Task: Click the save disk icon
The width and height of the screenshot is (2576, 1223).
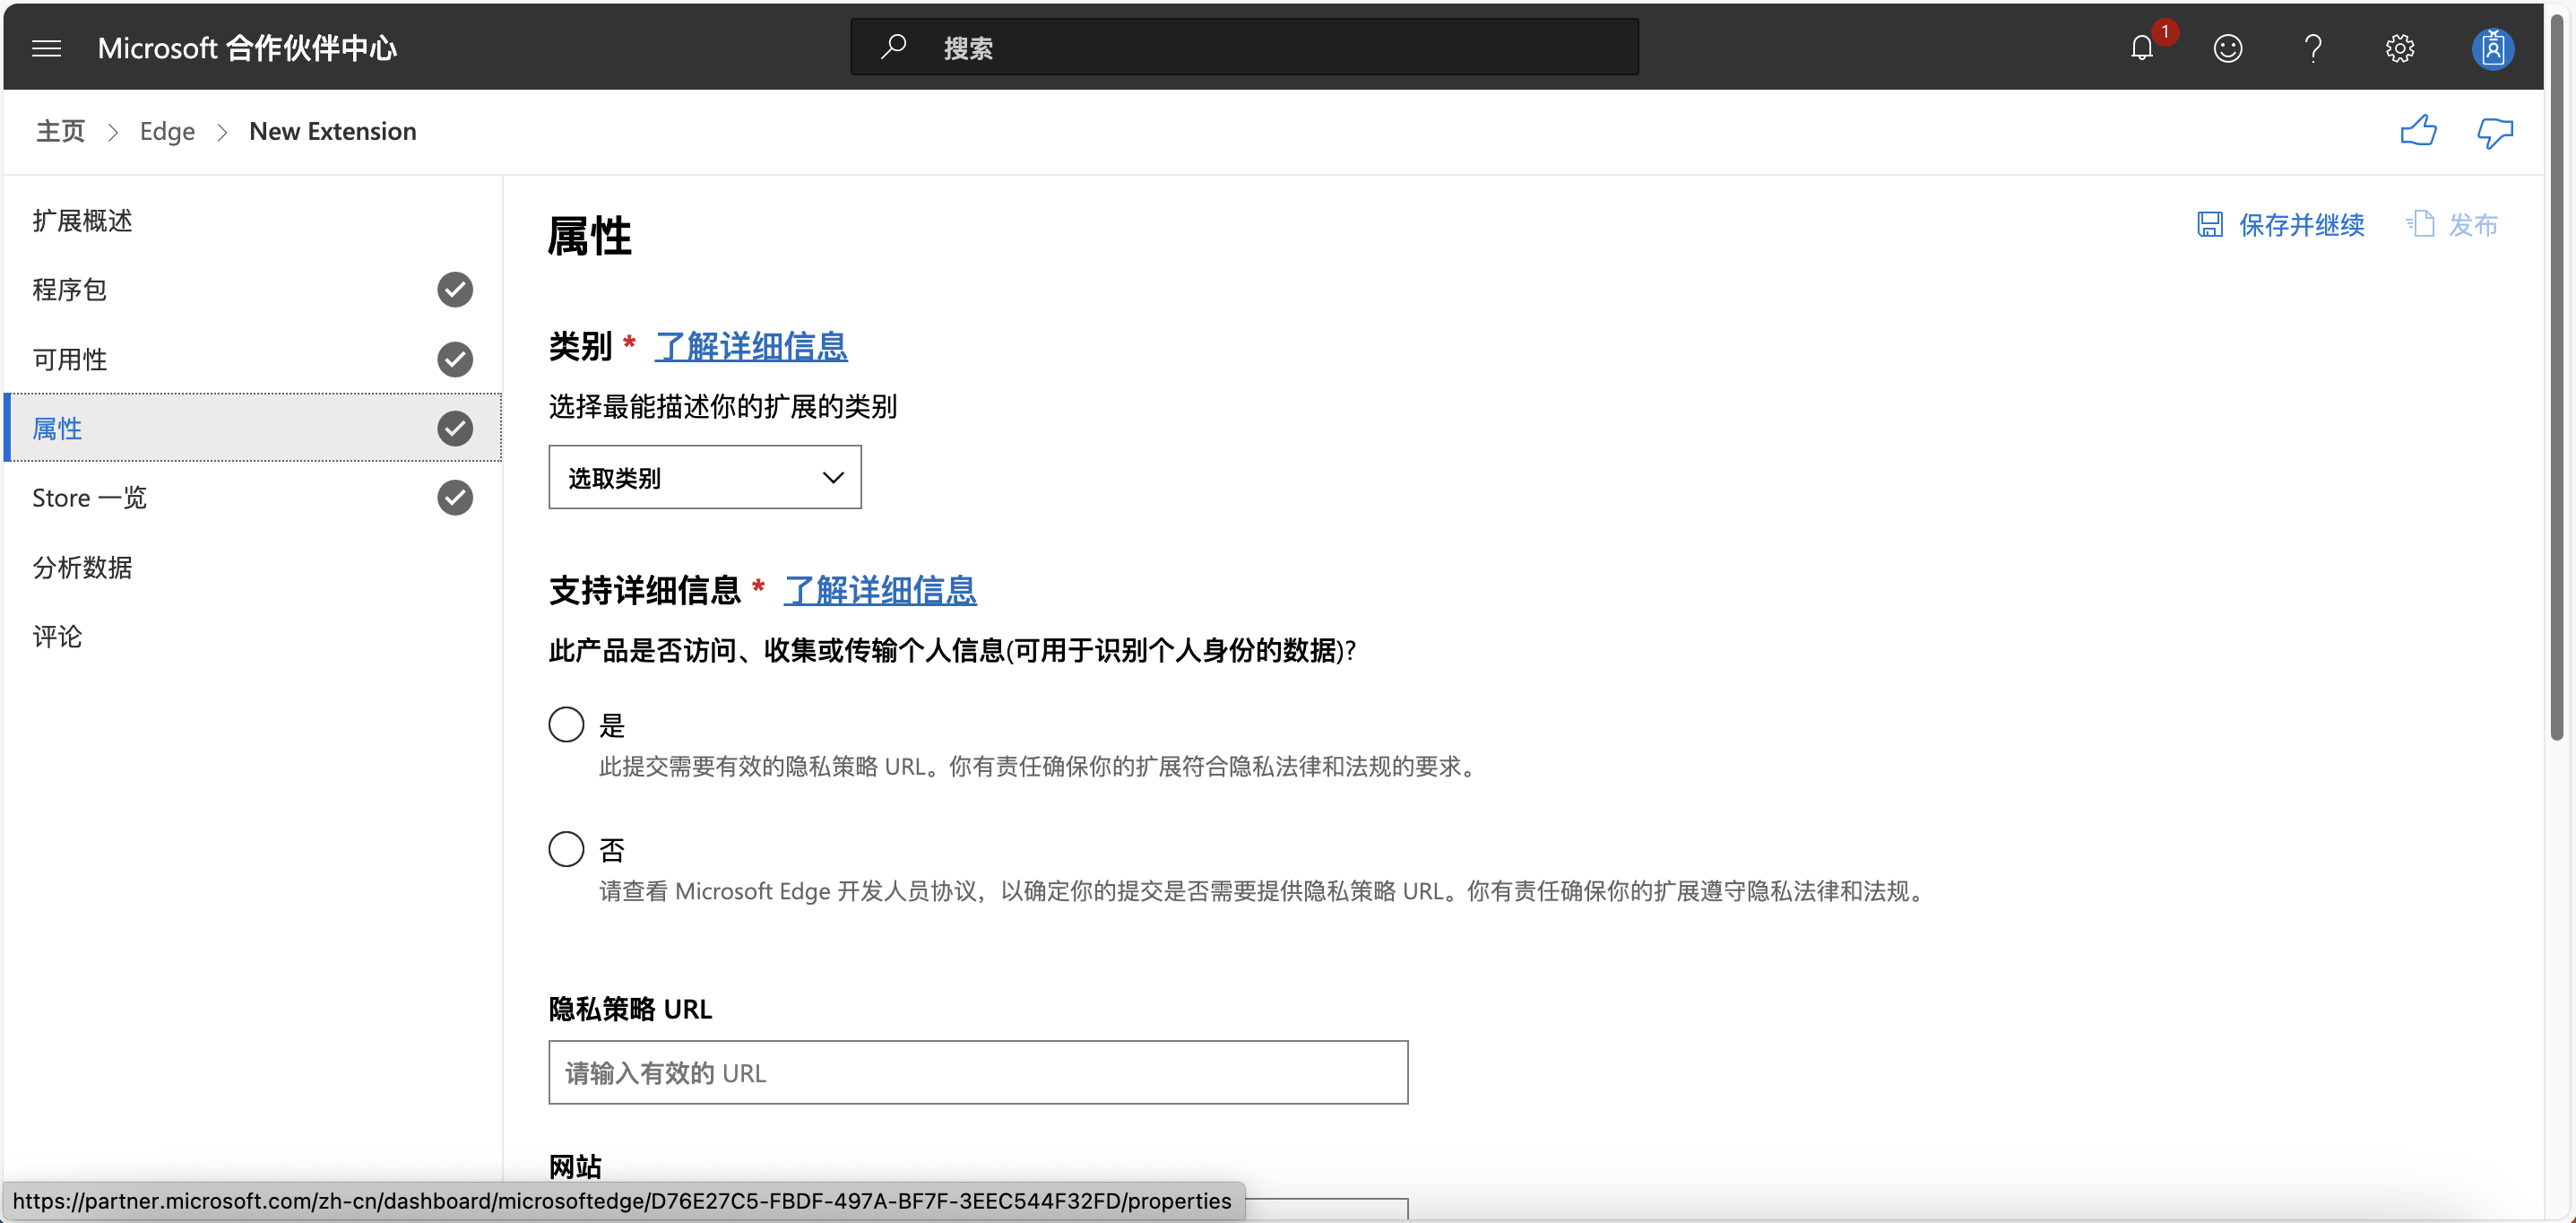Action: point(2209,224)
